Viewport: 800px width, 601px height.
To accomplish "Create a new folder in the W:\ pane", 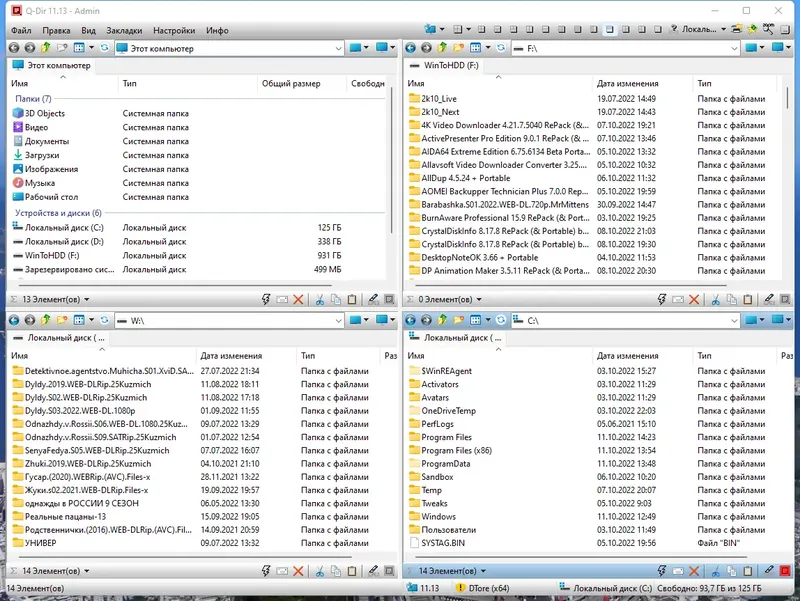I will click(62, 320).
